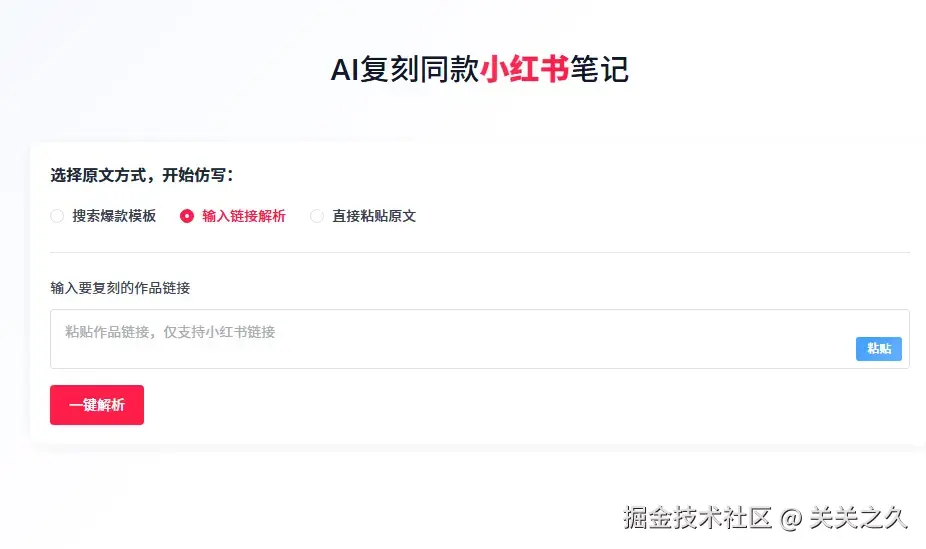Viewport: 926px width, 549px height.
Task: Click the @ symbol in the watermark
Action: pyautogui.click(x=791, y=518)
